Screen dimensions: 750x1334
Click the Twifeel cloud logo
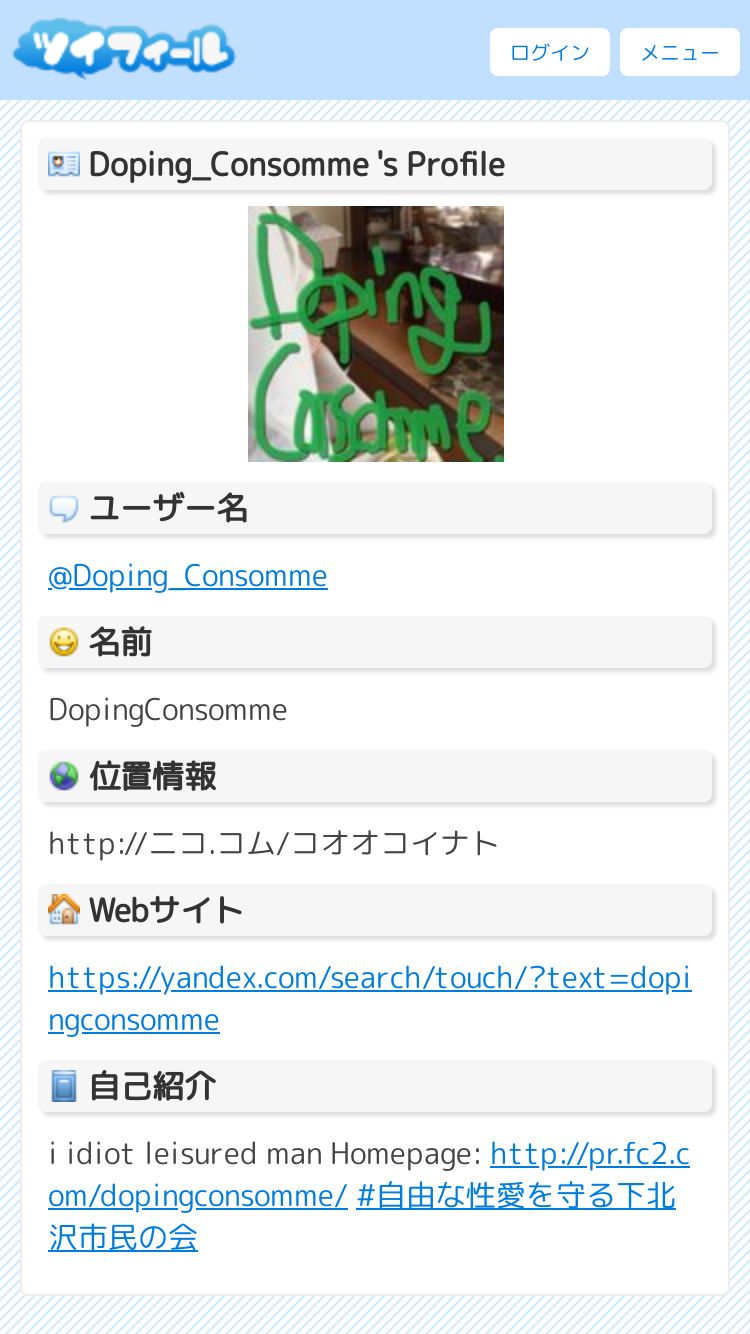[x=124, y=50]
